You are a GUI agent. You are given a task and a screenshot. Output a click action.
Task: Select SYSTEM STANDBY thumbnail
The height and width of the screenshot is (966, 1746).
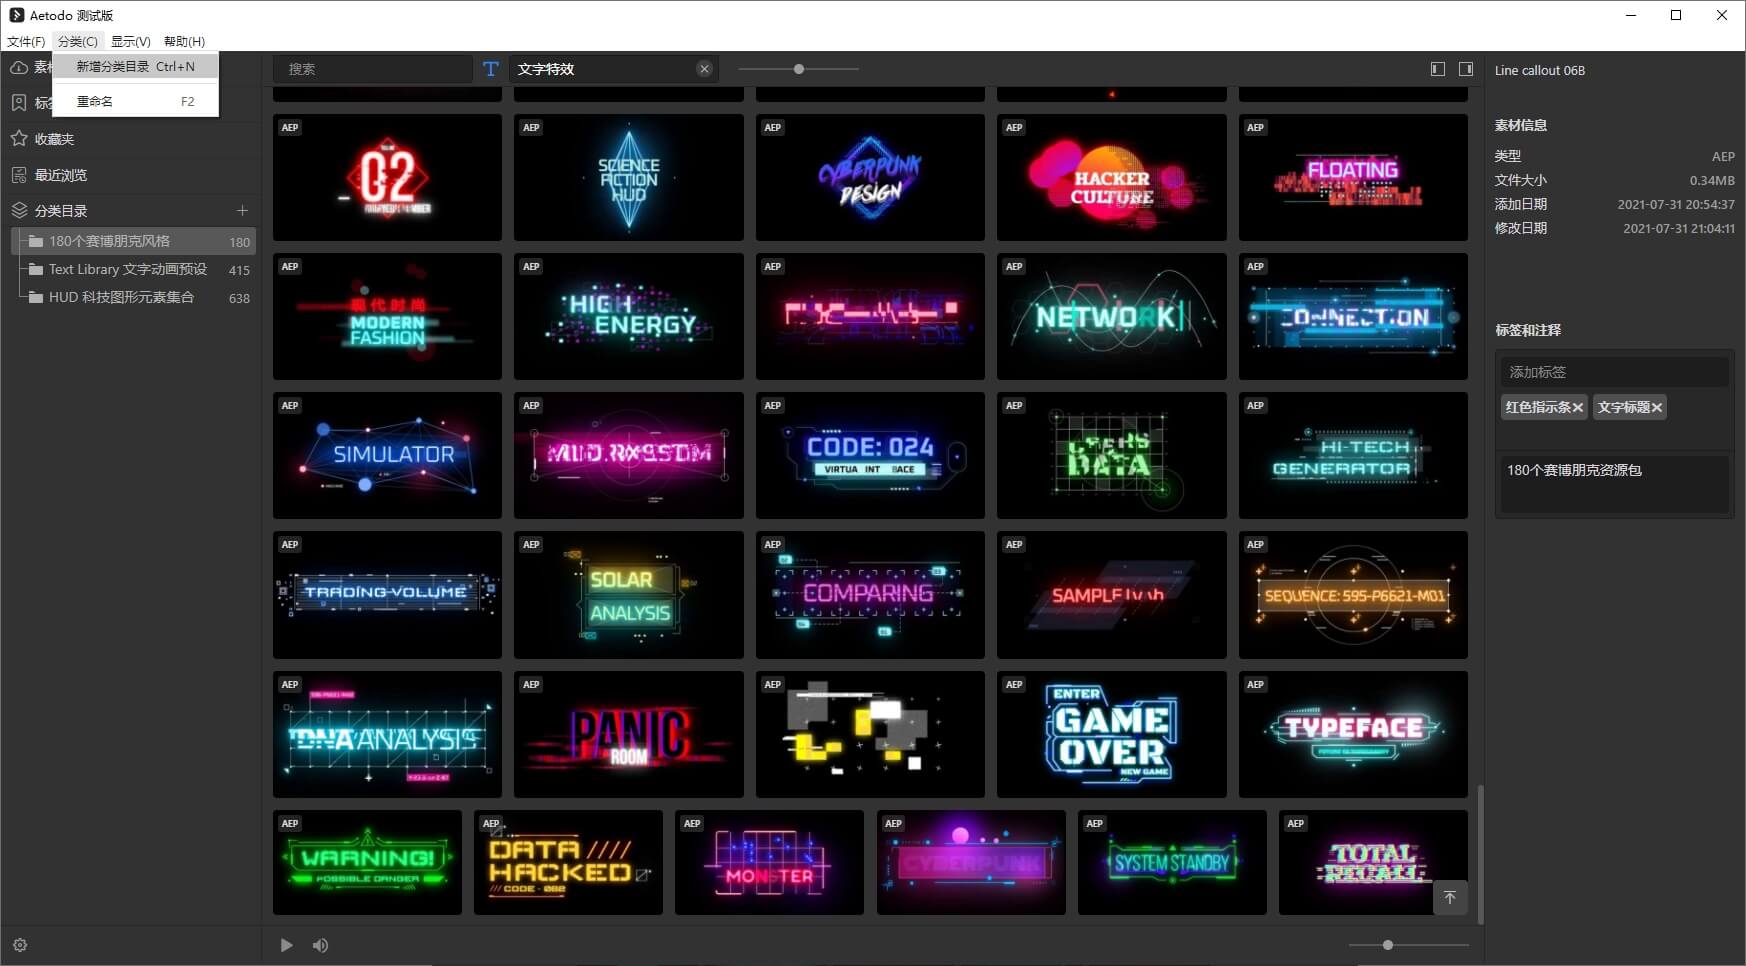coord(1172,862)
